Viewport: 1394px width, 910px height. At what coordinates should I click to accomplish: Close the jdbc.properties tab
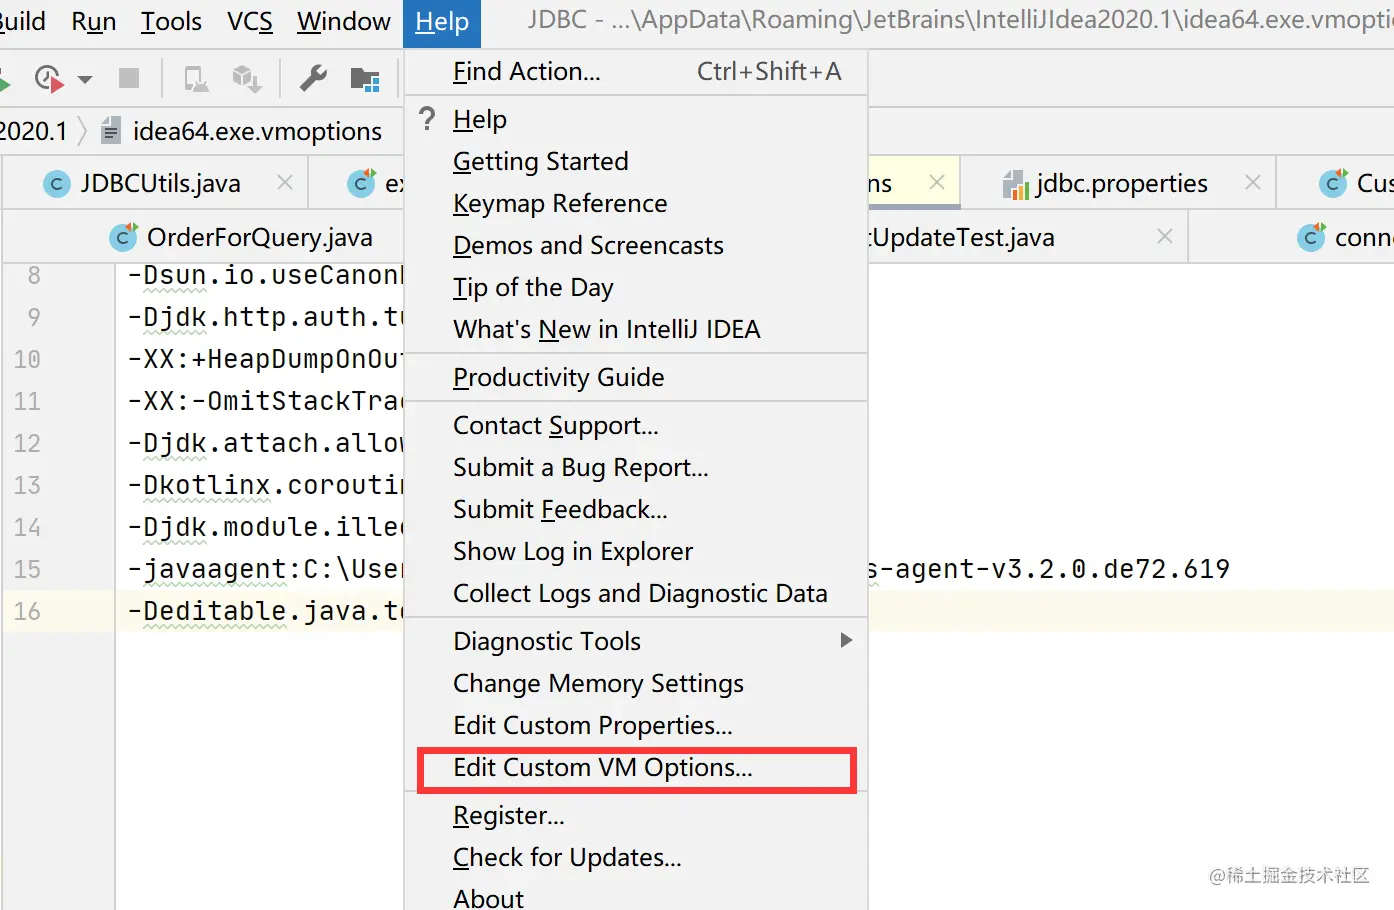coord(1252,182)
